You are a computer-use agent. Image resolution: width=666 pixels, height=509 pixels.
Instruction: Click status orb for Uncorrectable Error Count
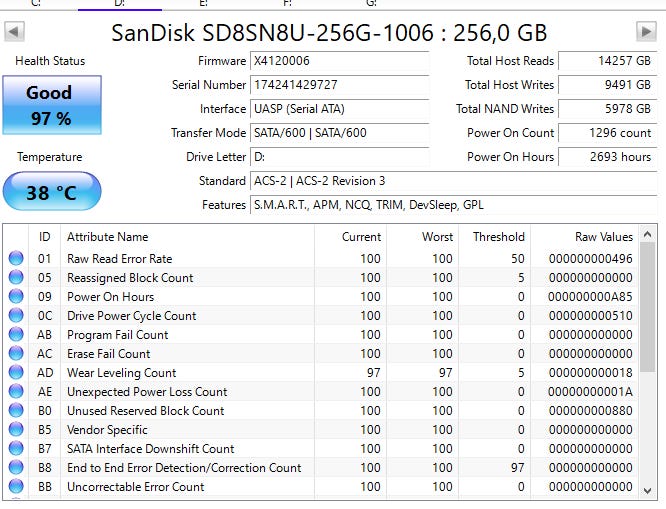pos(16,486)
